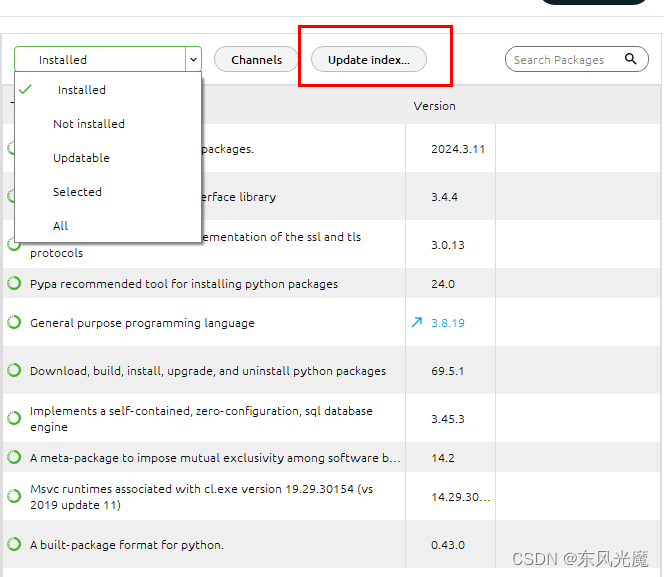Select version cell 3.0.13
This screenshot has height=577, width=664.
pyautogui.click(x=448, y=245)
